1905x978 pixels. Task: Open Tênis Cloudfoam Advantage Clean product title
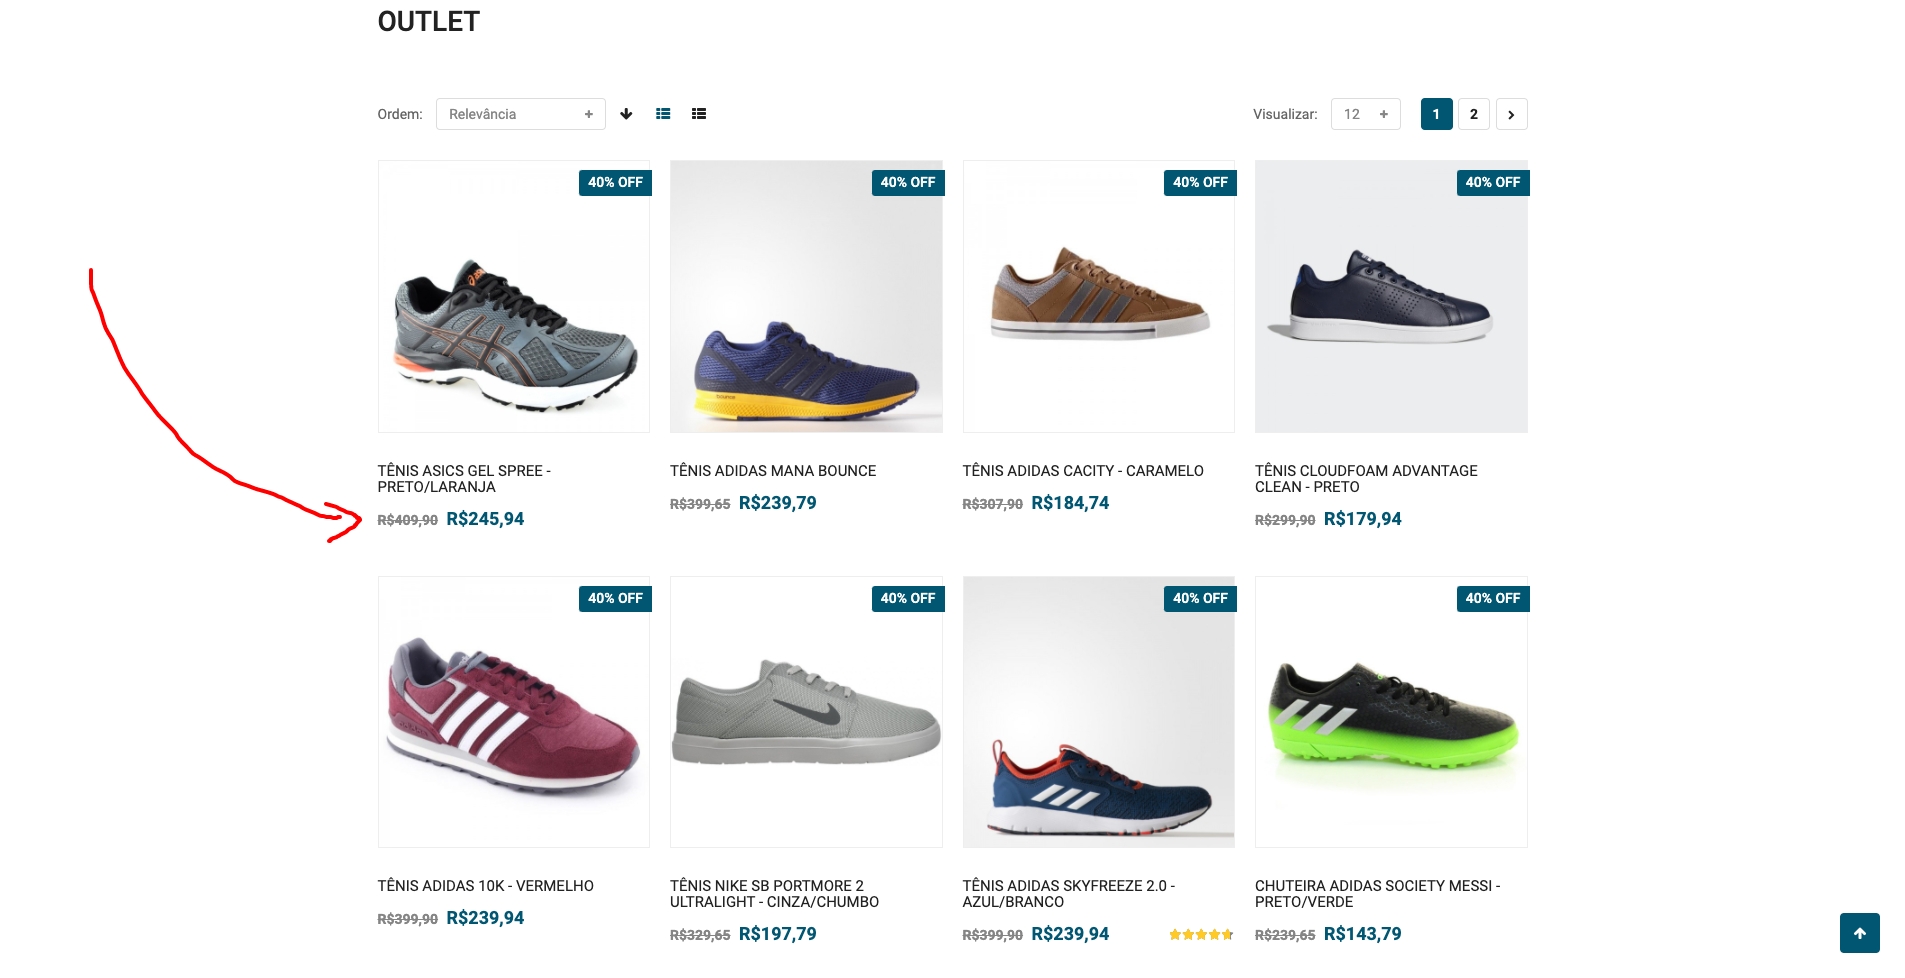(x=1366, y=479)
